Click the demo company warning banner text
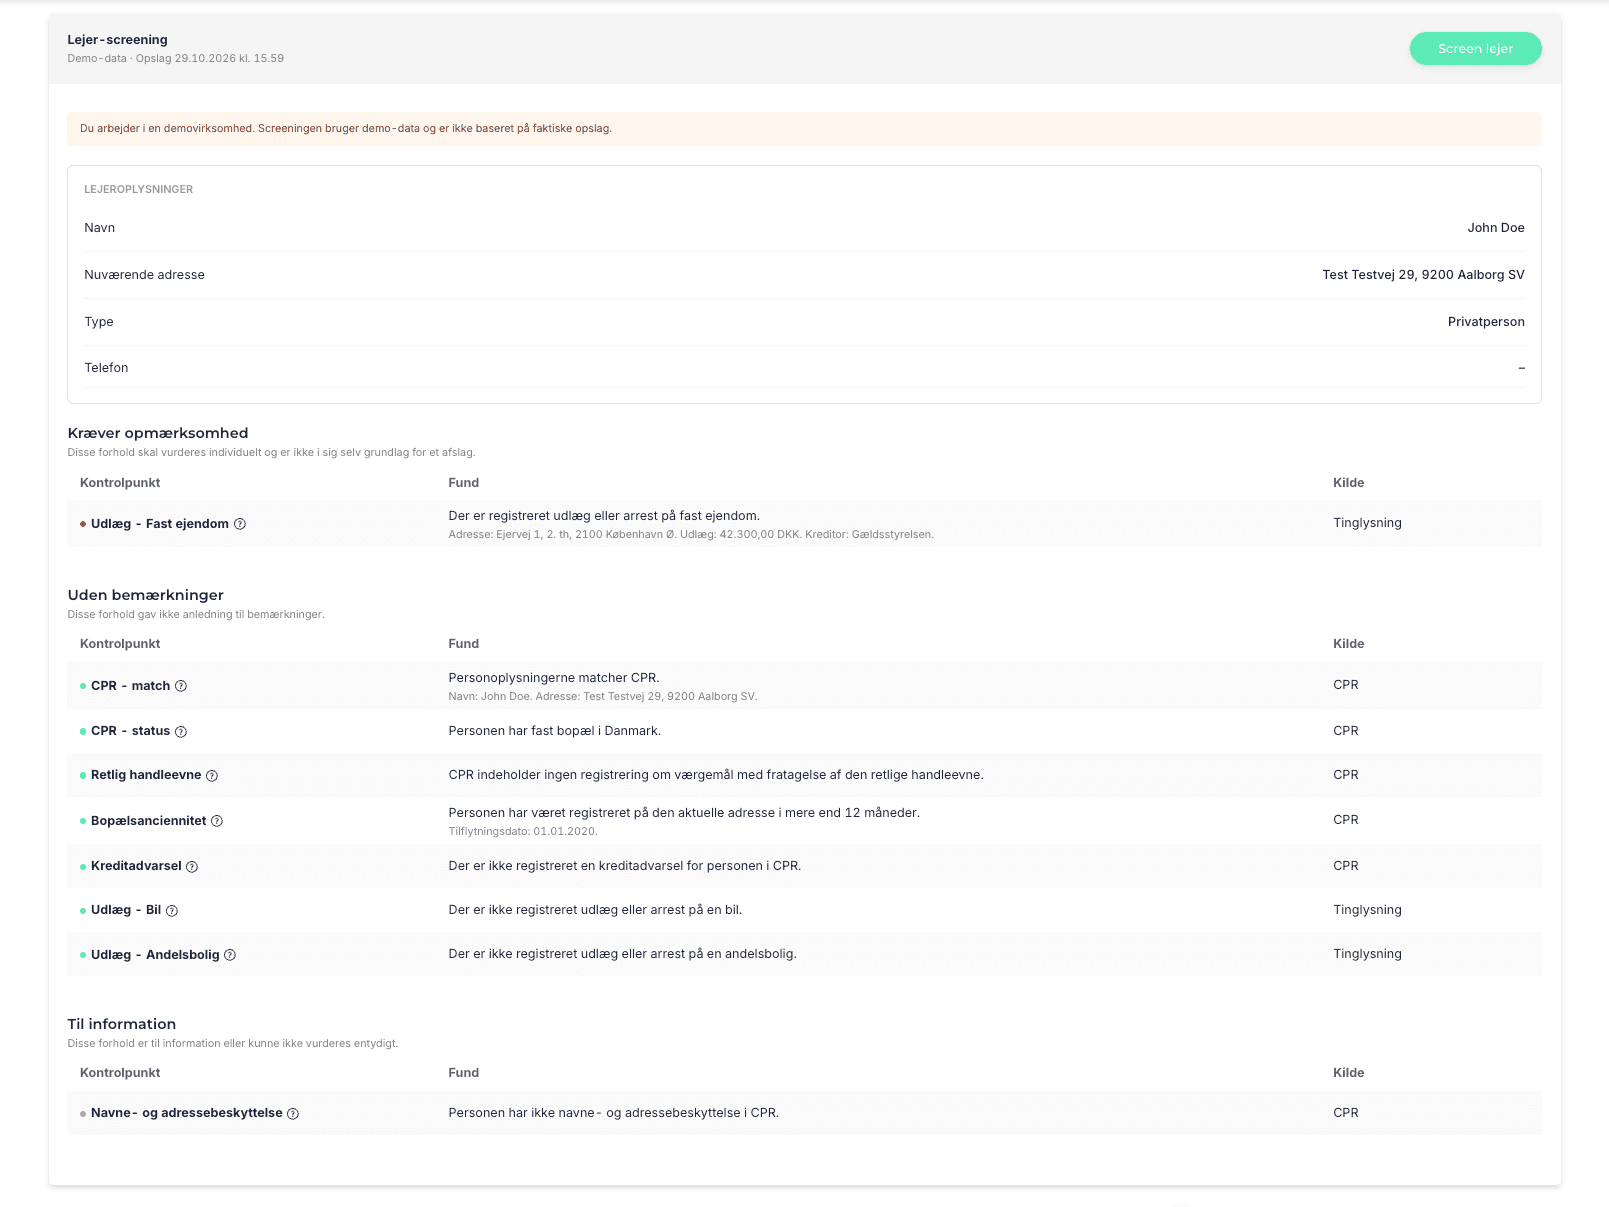The height and width of the screenshot is (1207, 1609). (x=346, y=128)
